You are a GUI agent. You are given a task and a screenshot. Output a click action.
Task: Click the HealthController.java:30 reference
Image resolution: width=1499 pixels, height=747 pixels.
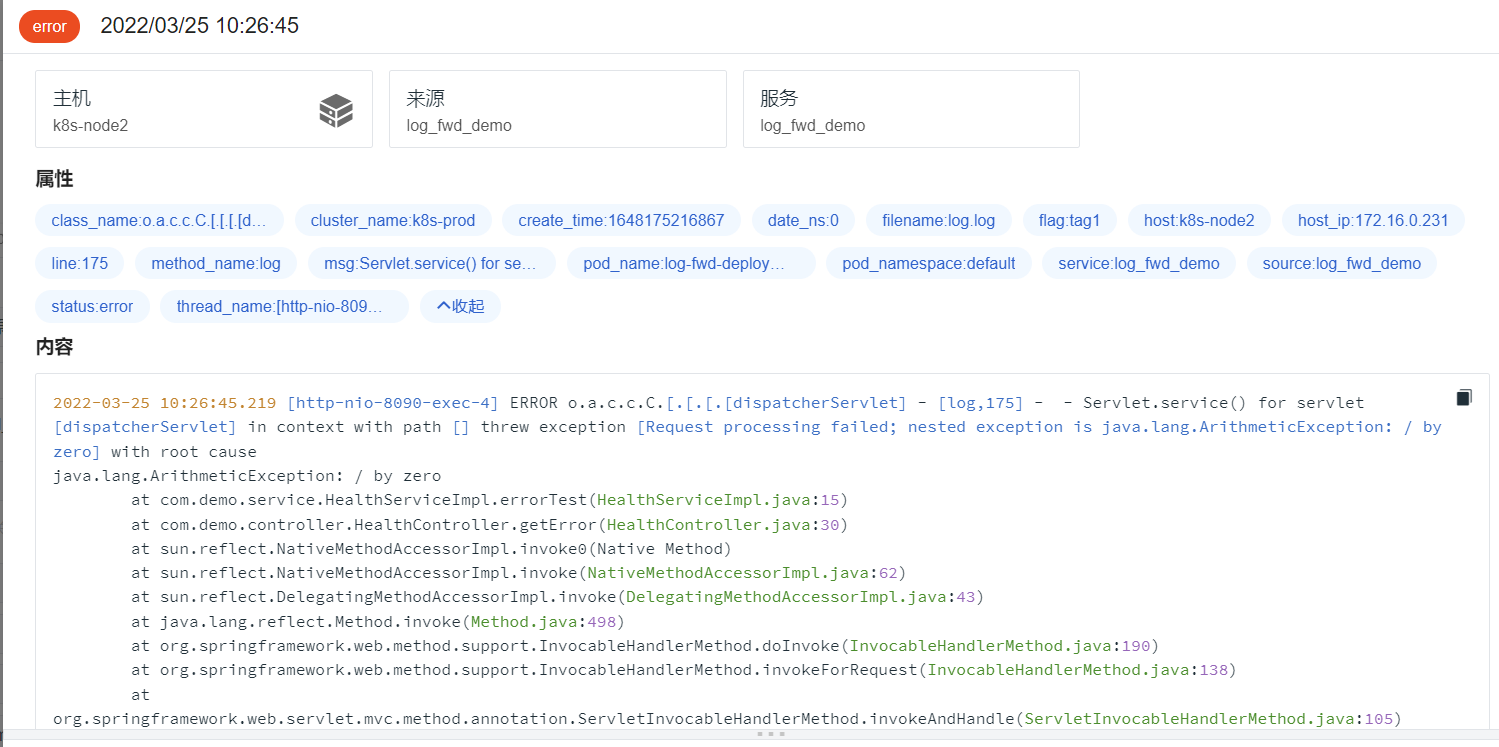[722, 525]
